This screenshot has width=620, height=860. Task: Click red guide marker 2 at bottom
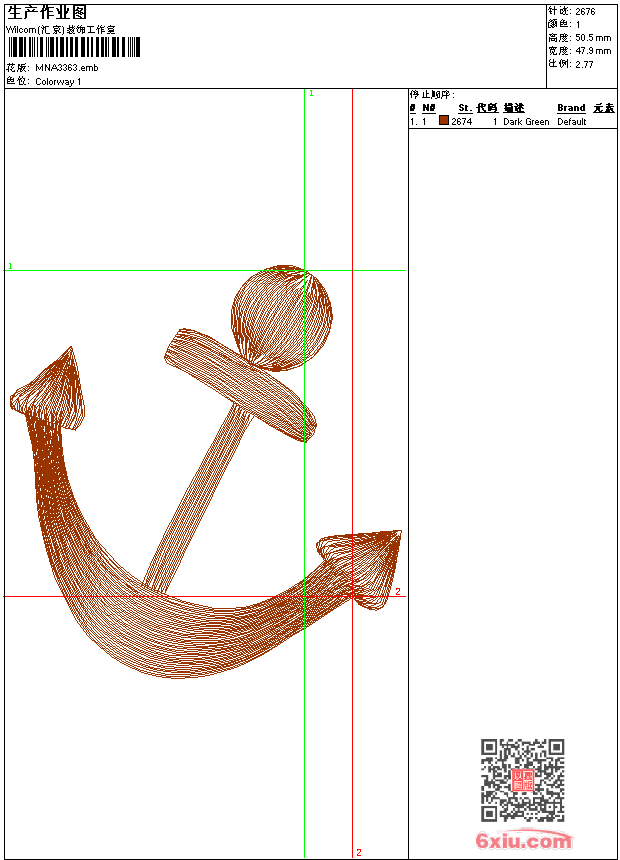click(358, 852)
